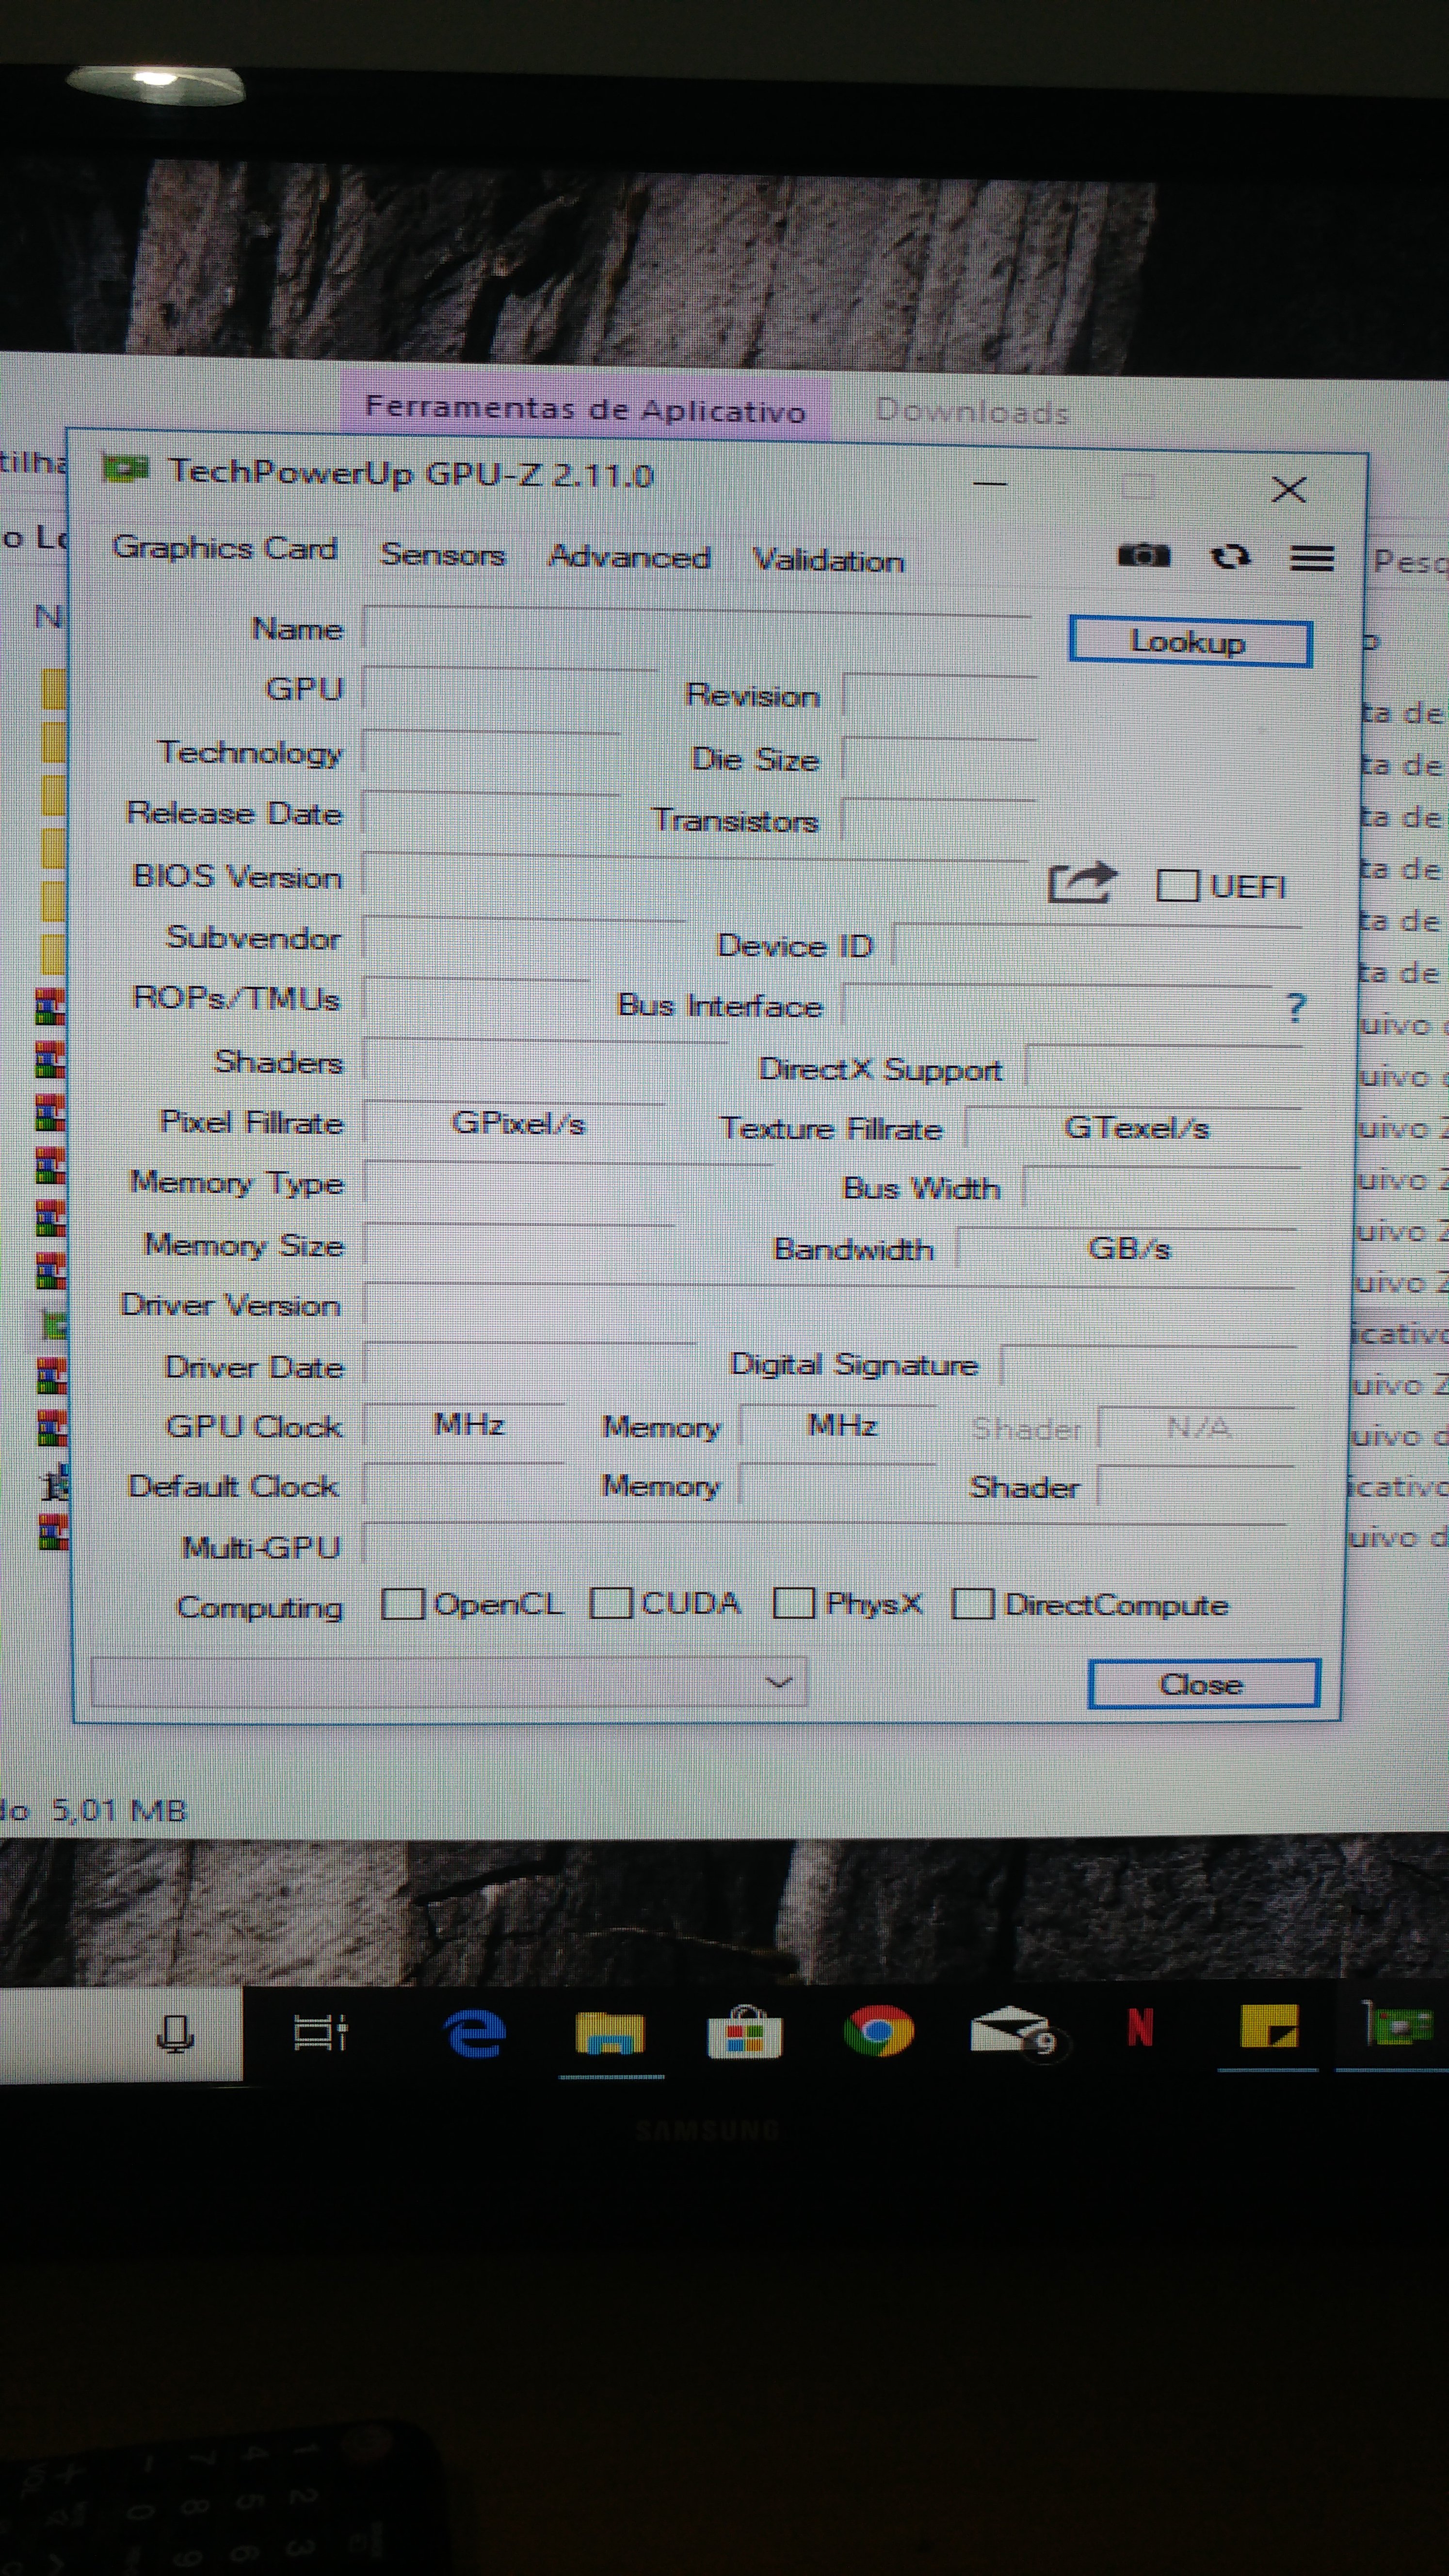Click the GPU-Z title bar app icon
Screen dimensions: 1449x2576
click(x=126, y=468)
